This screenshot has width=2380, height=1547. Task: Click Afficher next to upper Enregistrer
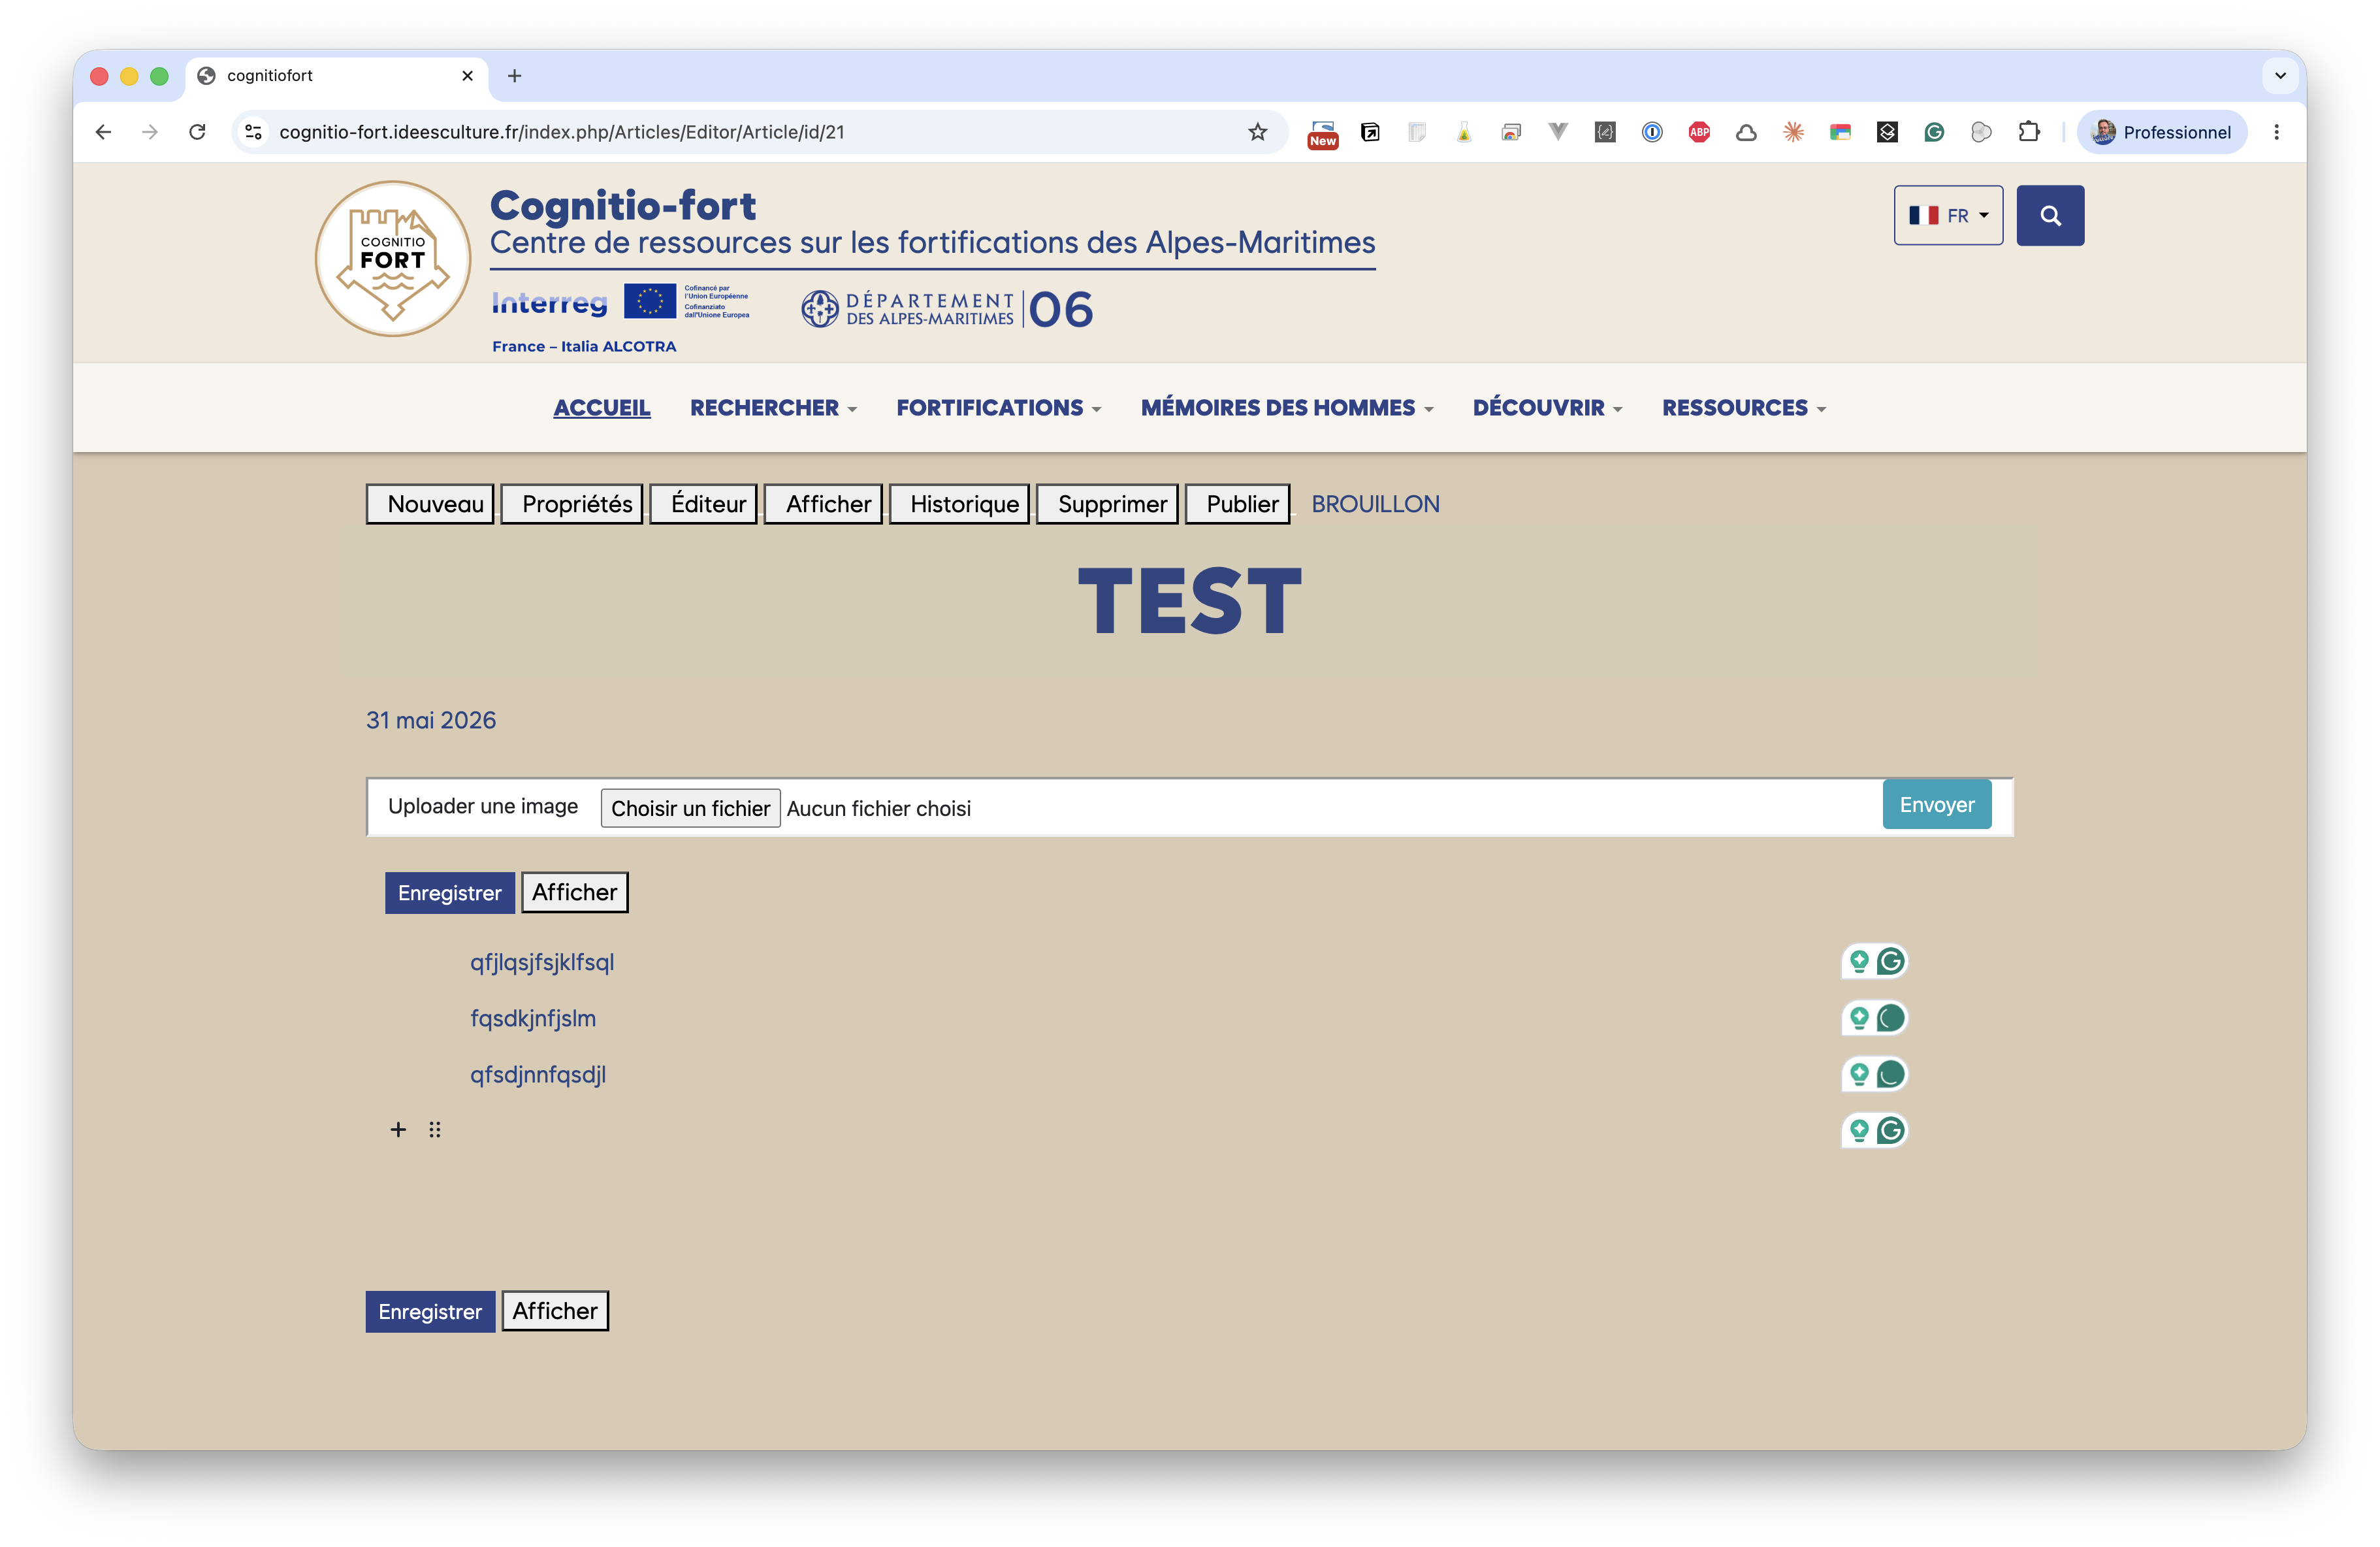575,892
